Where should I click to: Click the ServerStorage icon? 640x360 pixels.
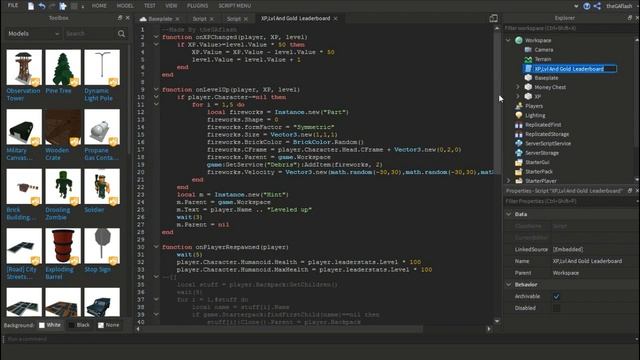pos(519,153)
